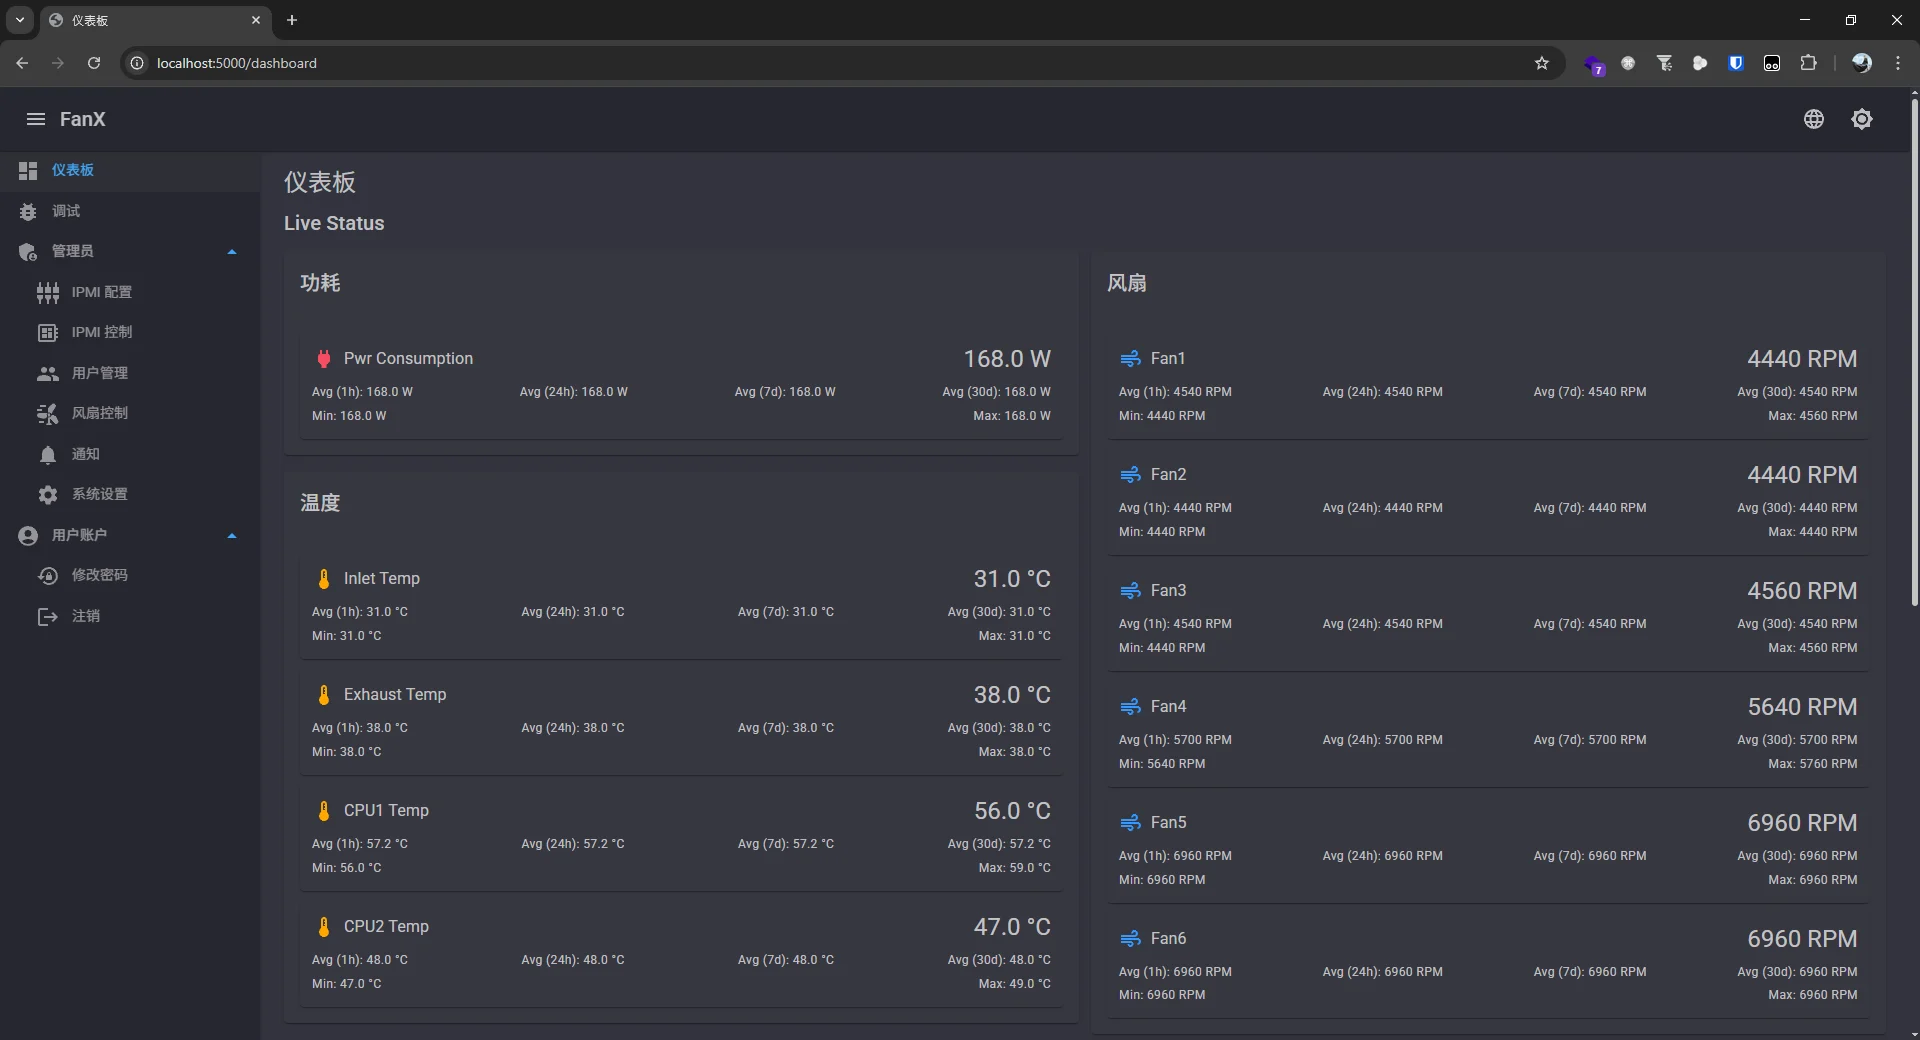Click the 温度 section heading
This screenshot has width=1920, height=1040.
click(x=320, y=503)
